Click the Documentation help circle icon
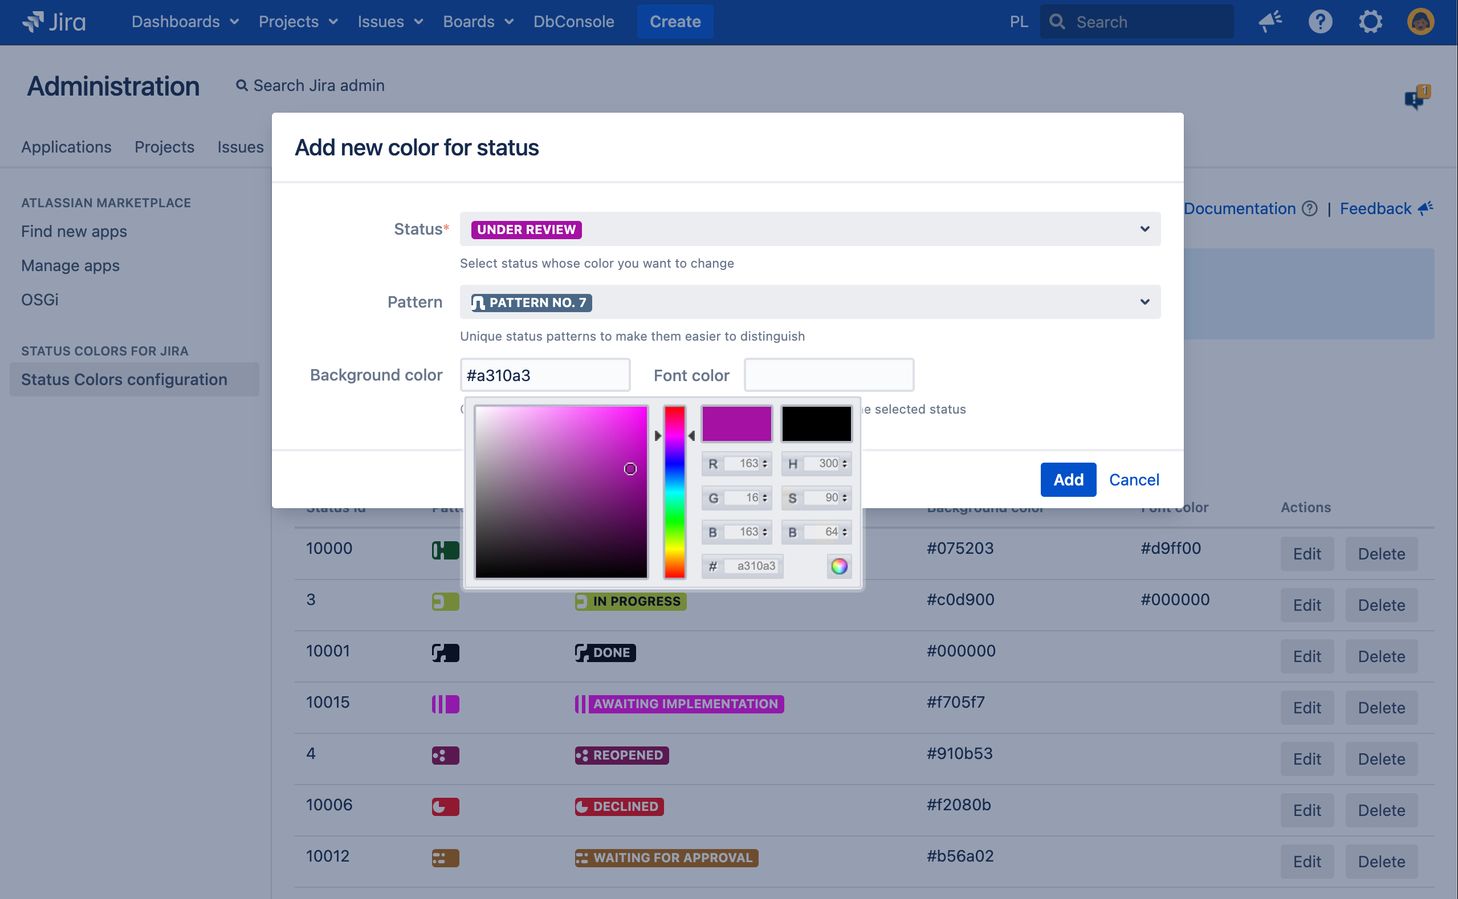 [x=1309, y=208]
